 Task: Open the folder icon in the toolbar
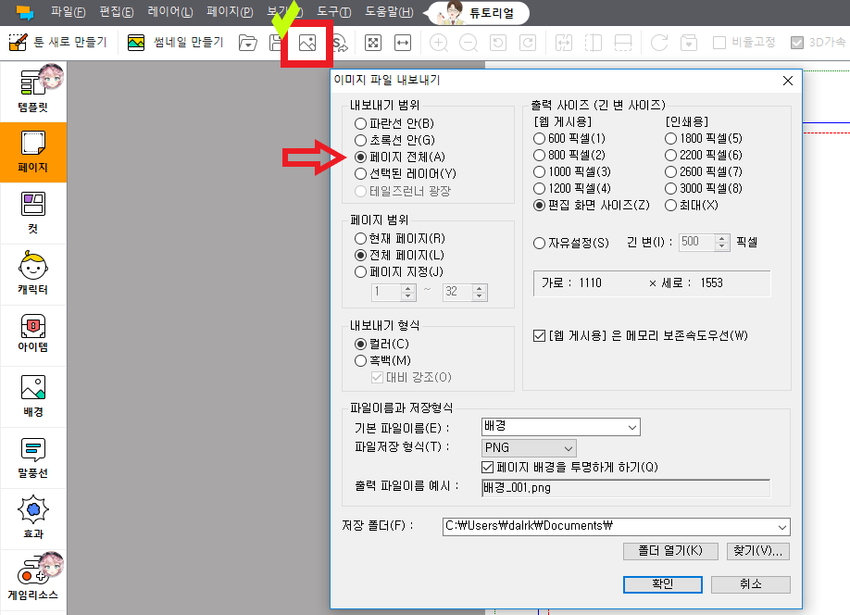coord(248,43)
